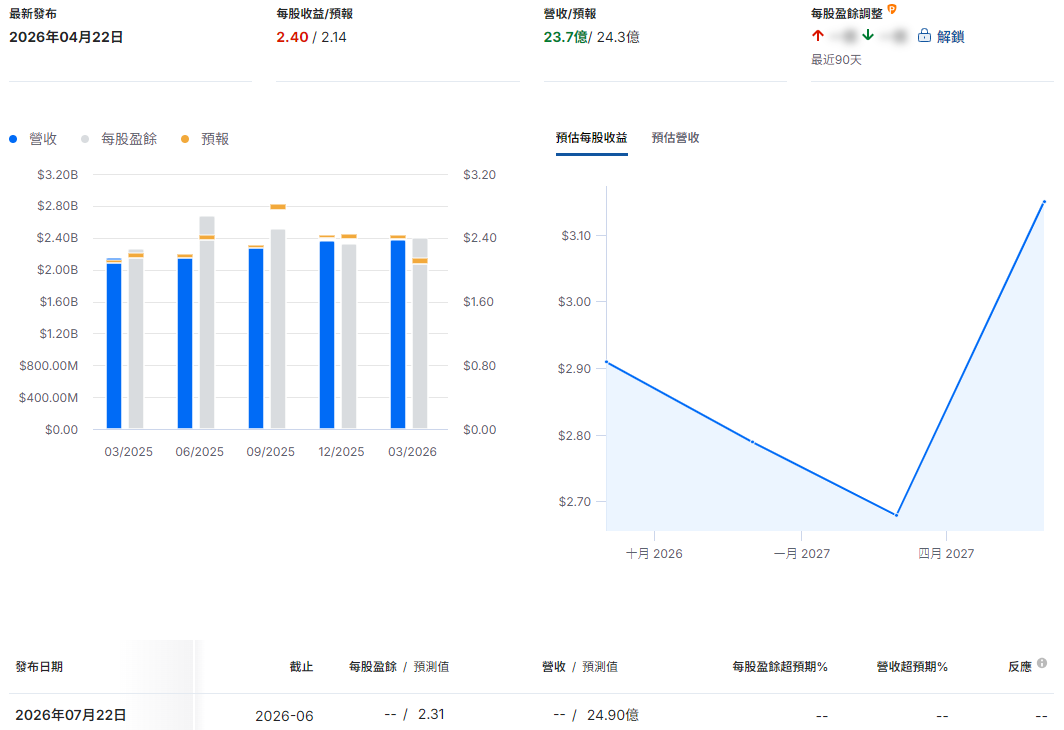This screenshot has height=730, width=1064.
Task: Click the 營收超預期% column header
Action: (x=912, y=667)
